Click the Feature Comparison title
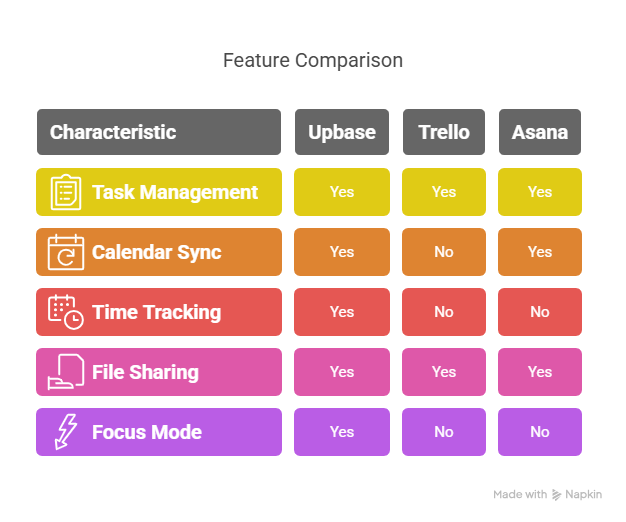626x522 pixels. pos(313,61)
